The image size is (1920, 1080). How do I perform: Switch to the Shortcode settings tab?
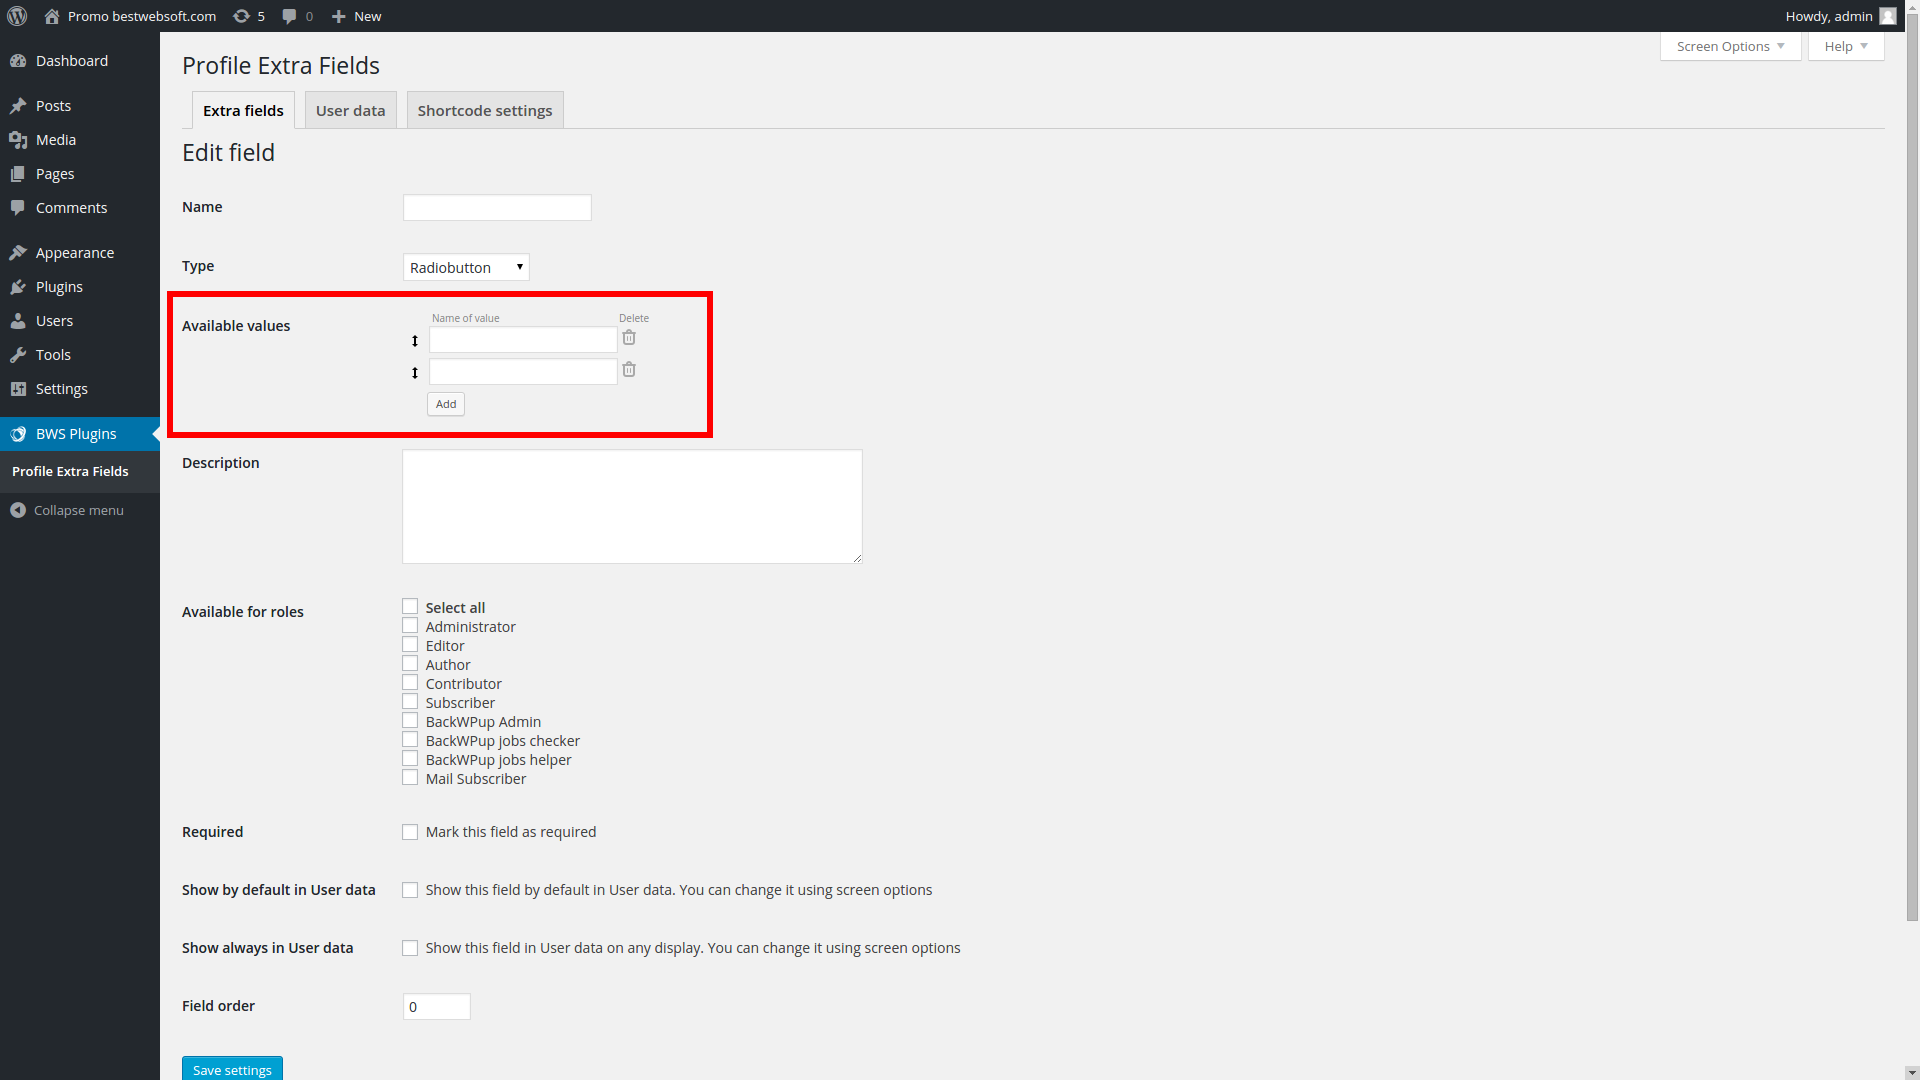coord(485,110)
